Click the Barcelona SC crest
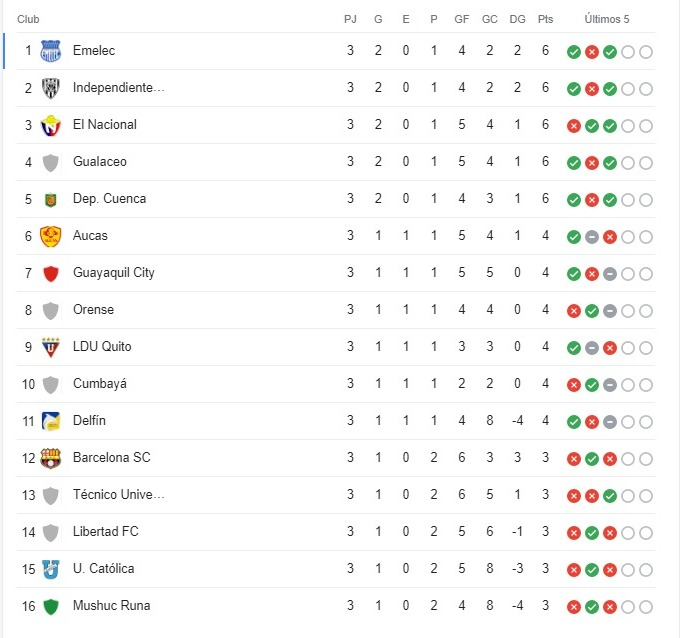This screenshot has height=638, width=680. [51, 458]
